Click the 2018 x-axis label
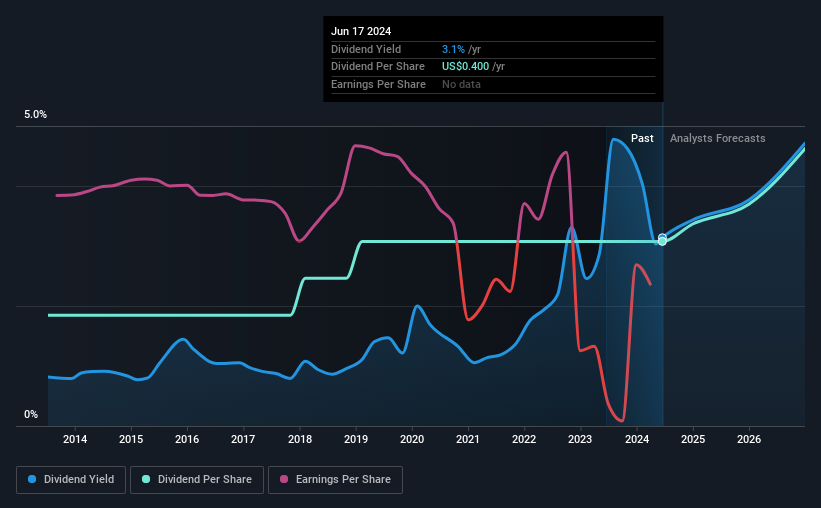 pos(300,439)
